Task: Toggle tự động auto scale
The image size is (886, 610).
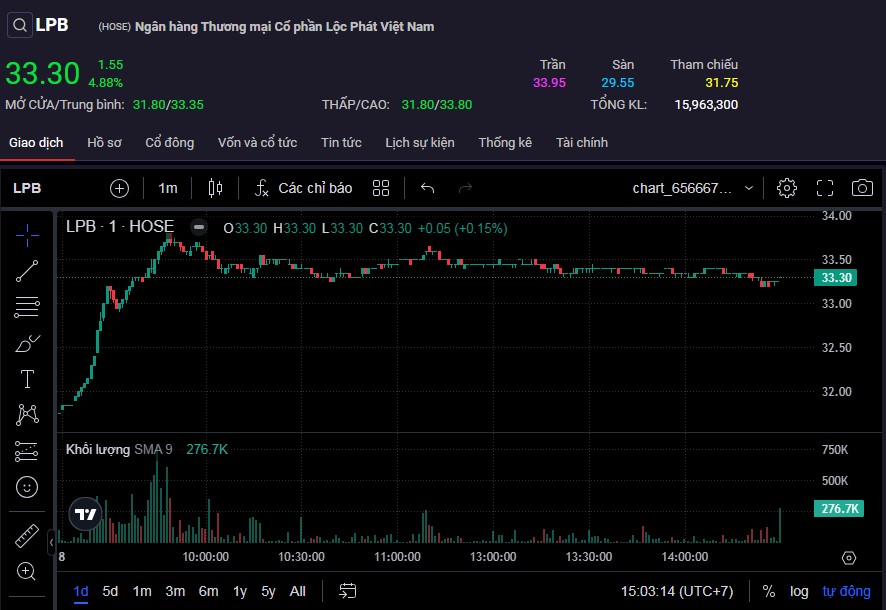Action: 846,591
